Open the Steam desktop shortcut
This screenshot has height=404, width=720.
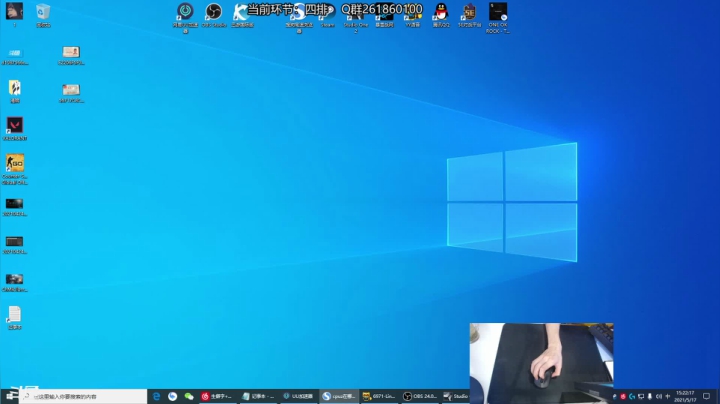[327, 15]
